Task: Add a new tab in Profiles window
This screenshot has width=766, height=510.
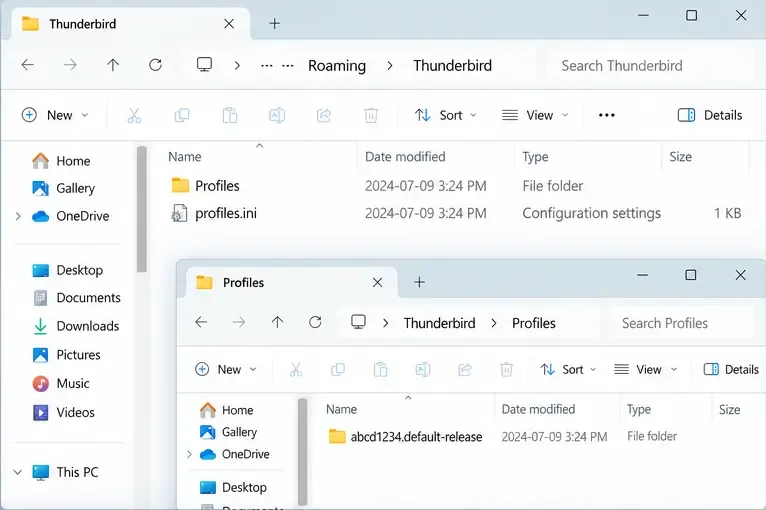Action: pyautogui.click(x=419, y=282)
